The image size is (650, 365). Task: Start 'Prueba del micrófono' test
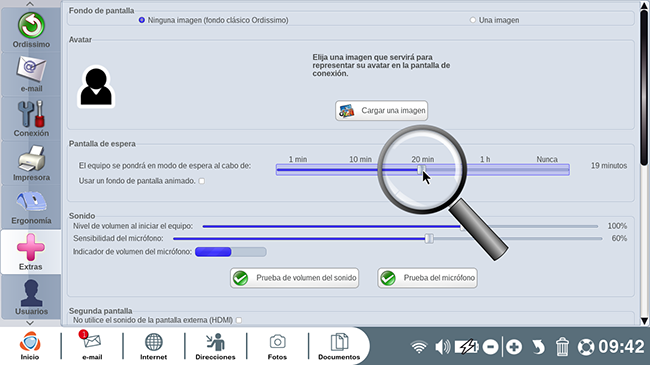tap(427, 278)
